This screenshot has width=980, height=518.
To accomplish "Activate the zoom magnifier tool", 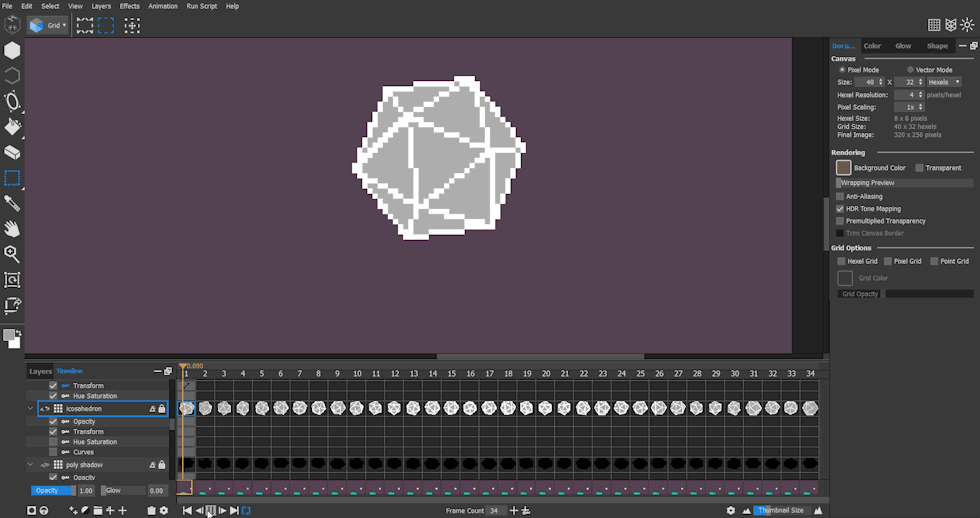I will pyautogui.click(x=12, y=254).
